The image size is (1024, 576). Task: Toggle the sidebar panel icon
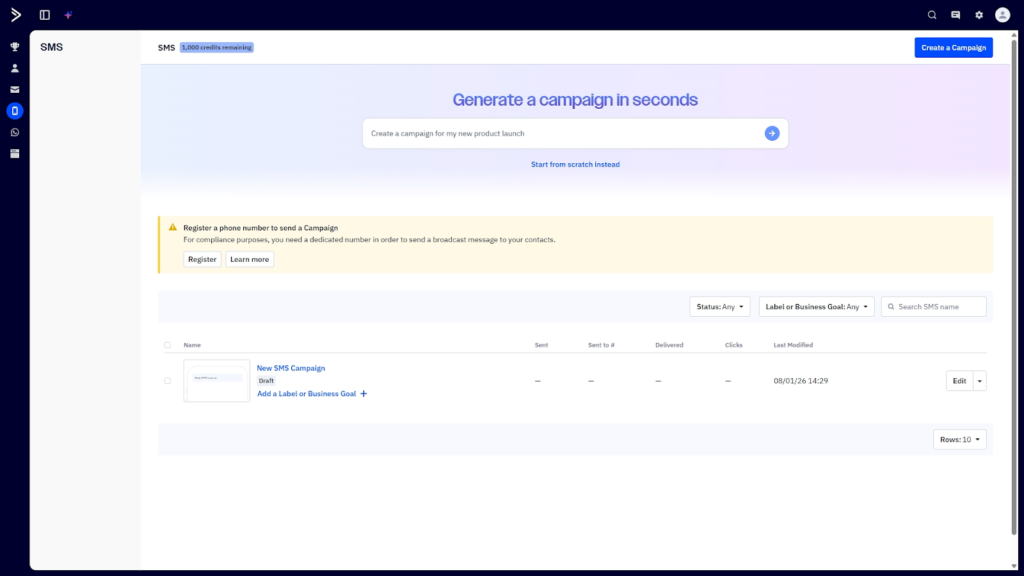pos(45,15)
